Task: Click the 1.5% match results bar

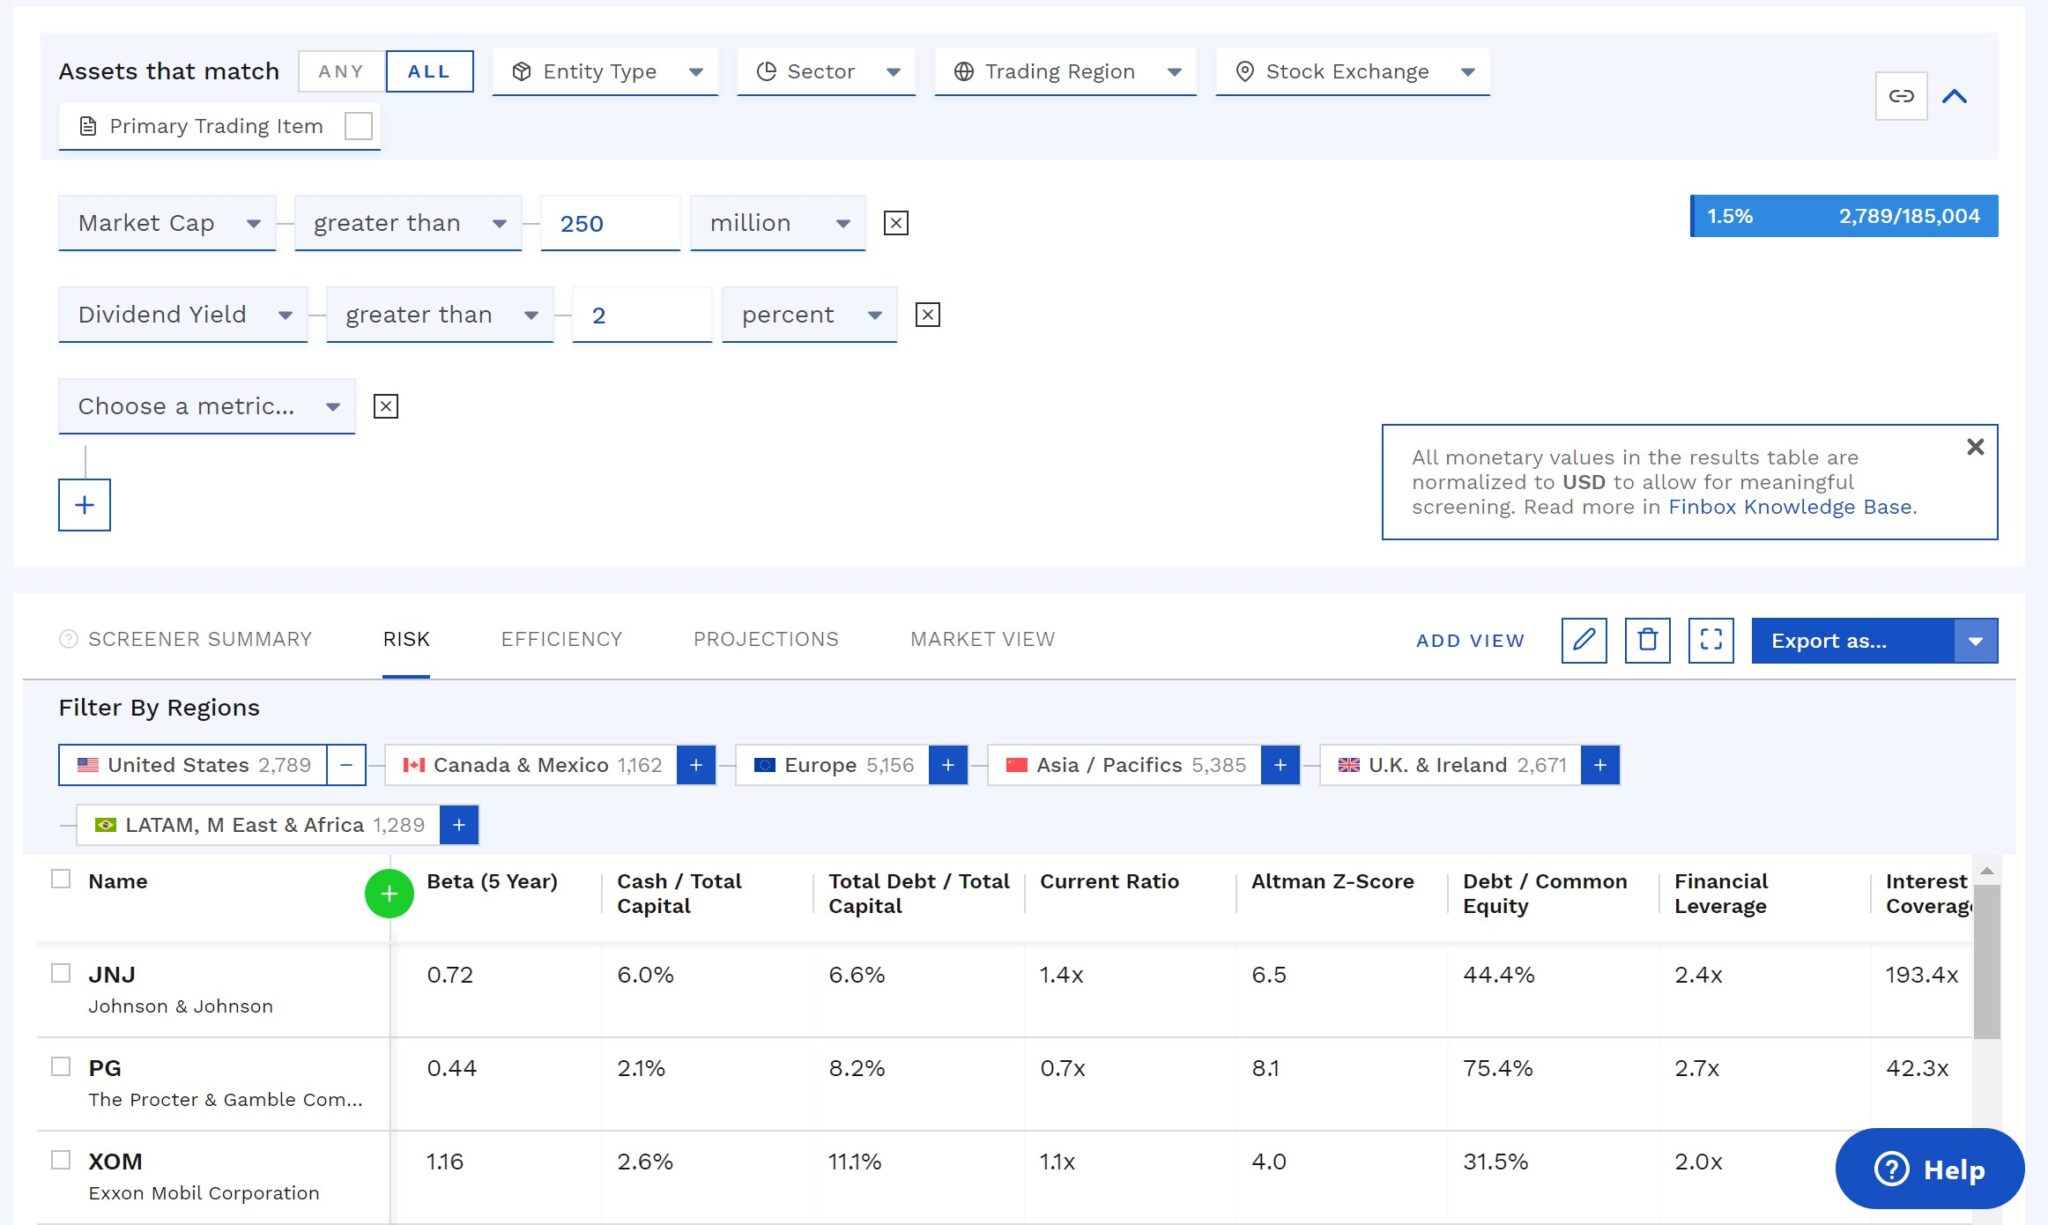Action: click(1844, 216)
